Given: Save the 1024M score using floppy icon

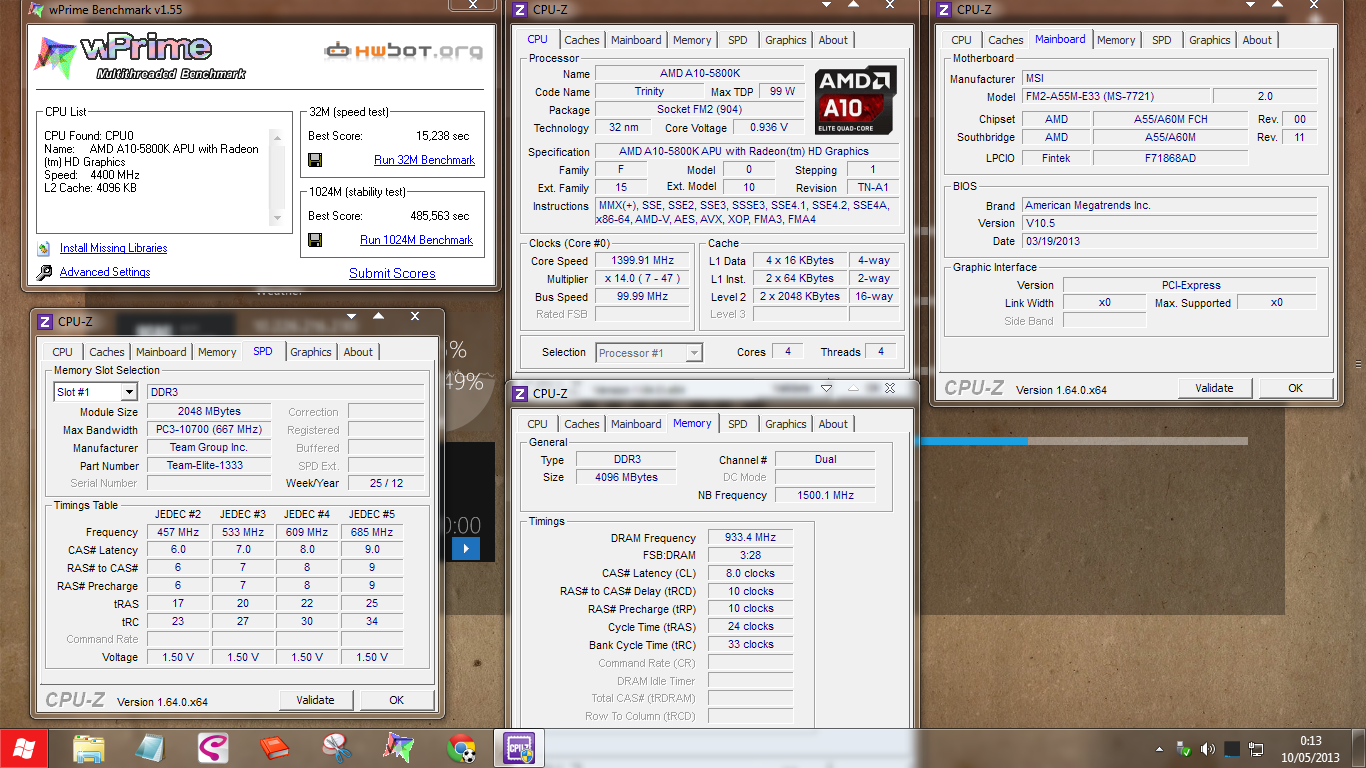Looking at the screenshot, I should tap(315, 240).
